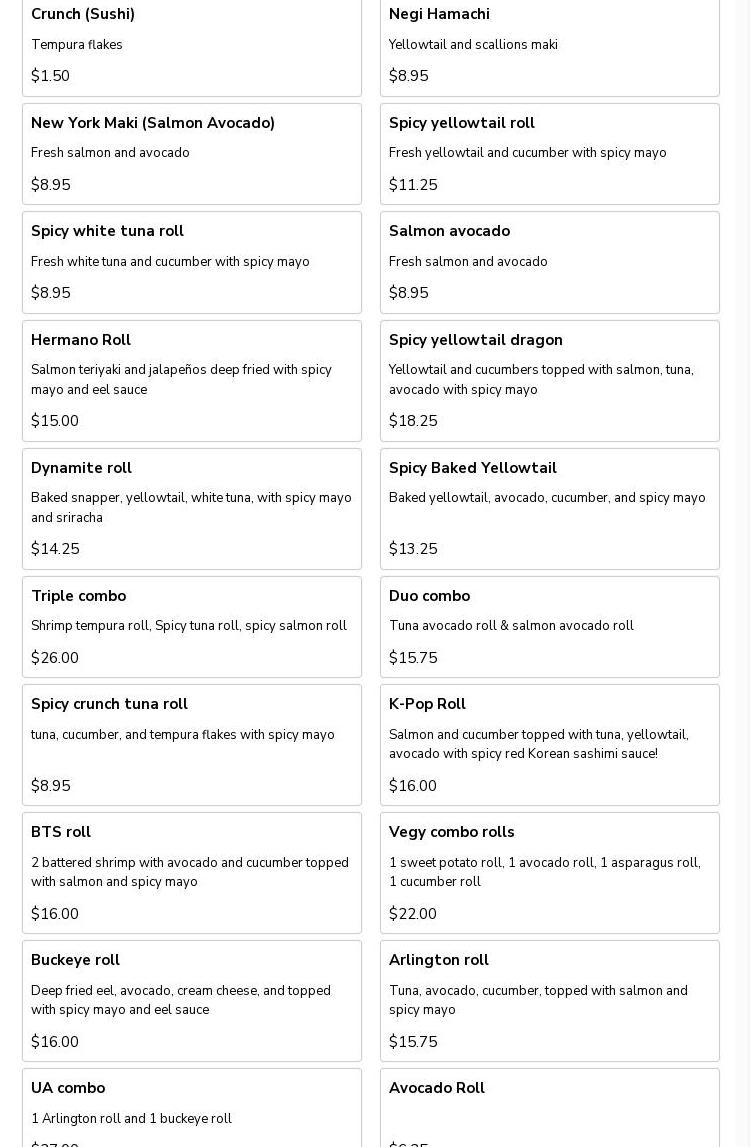The image size is (750, 1147).
Task: Click the Spicy yellowtail roll card
Action: (x=549, y=154)
